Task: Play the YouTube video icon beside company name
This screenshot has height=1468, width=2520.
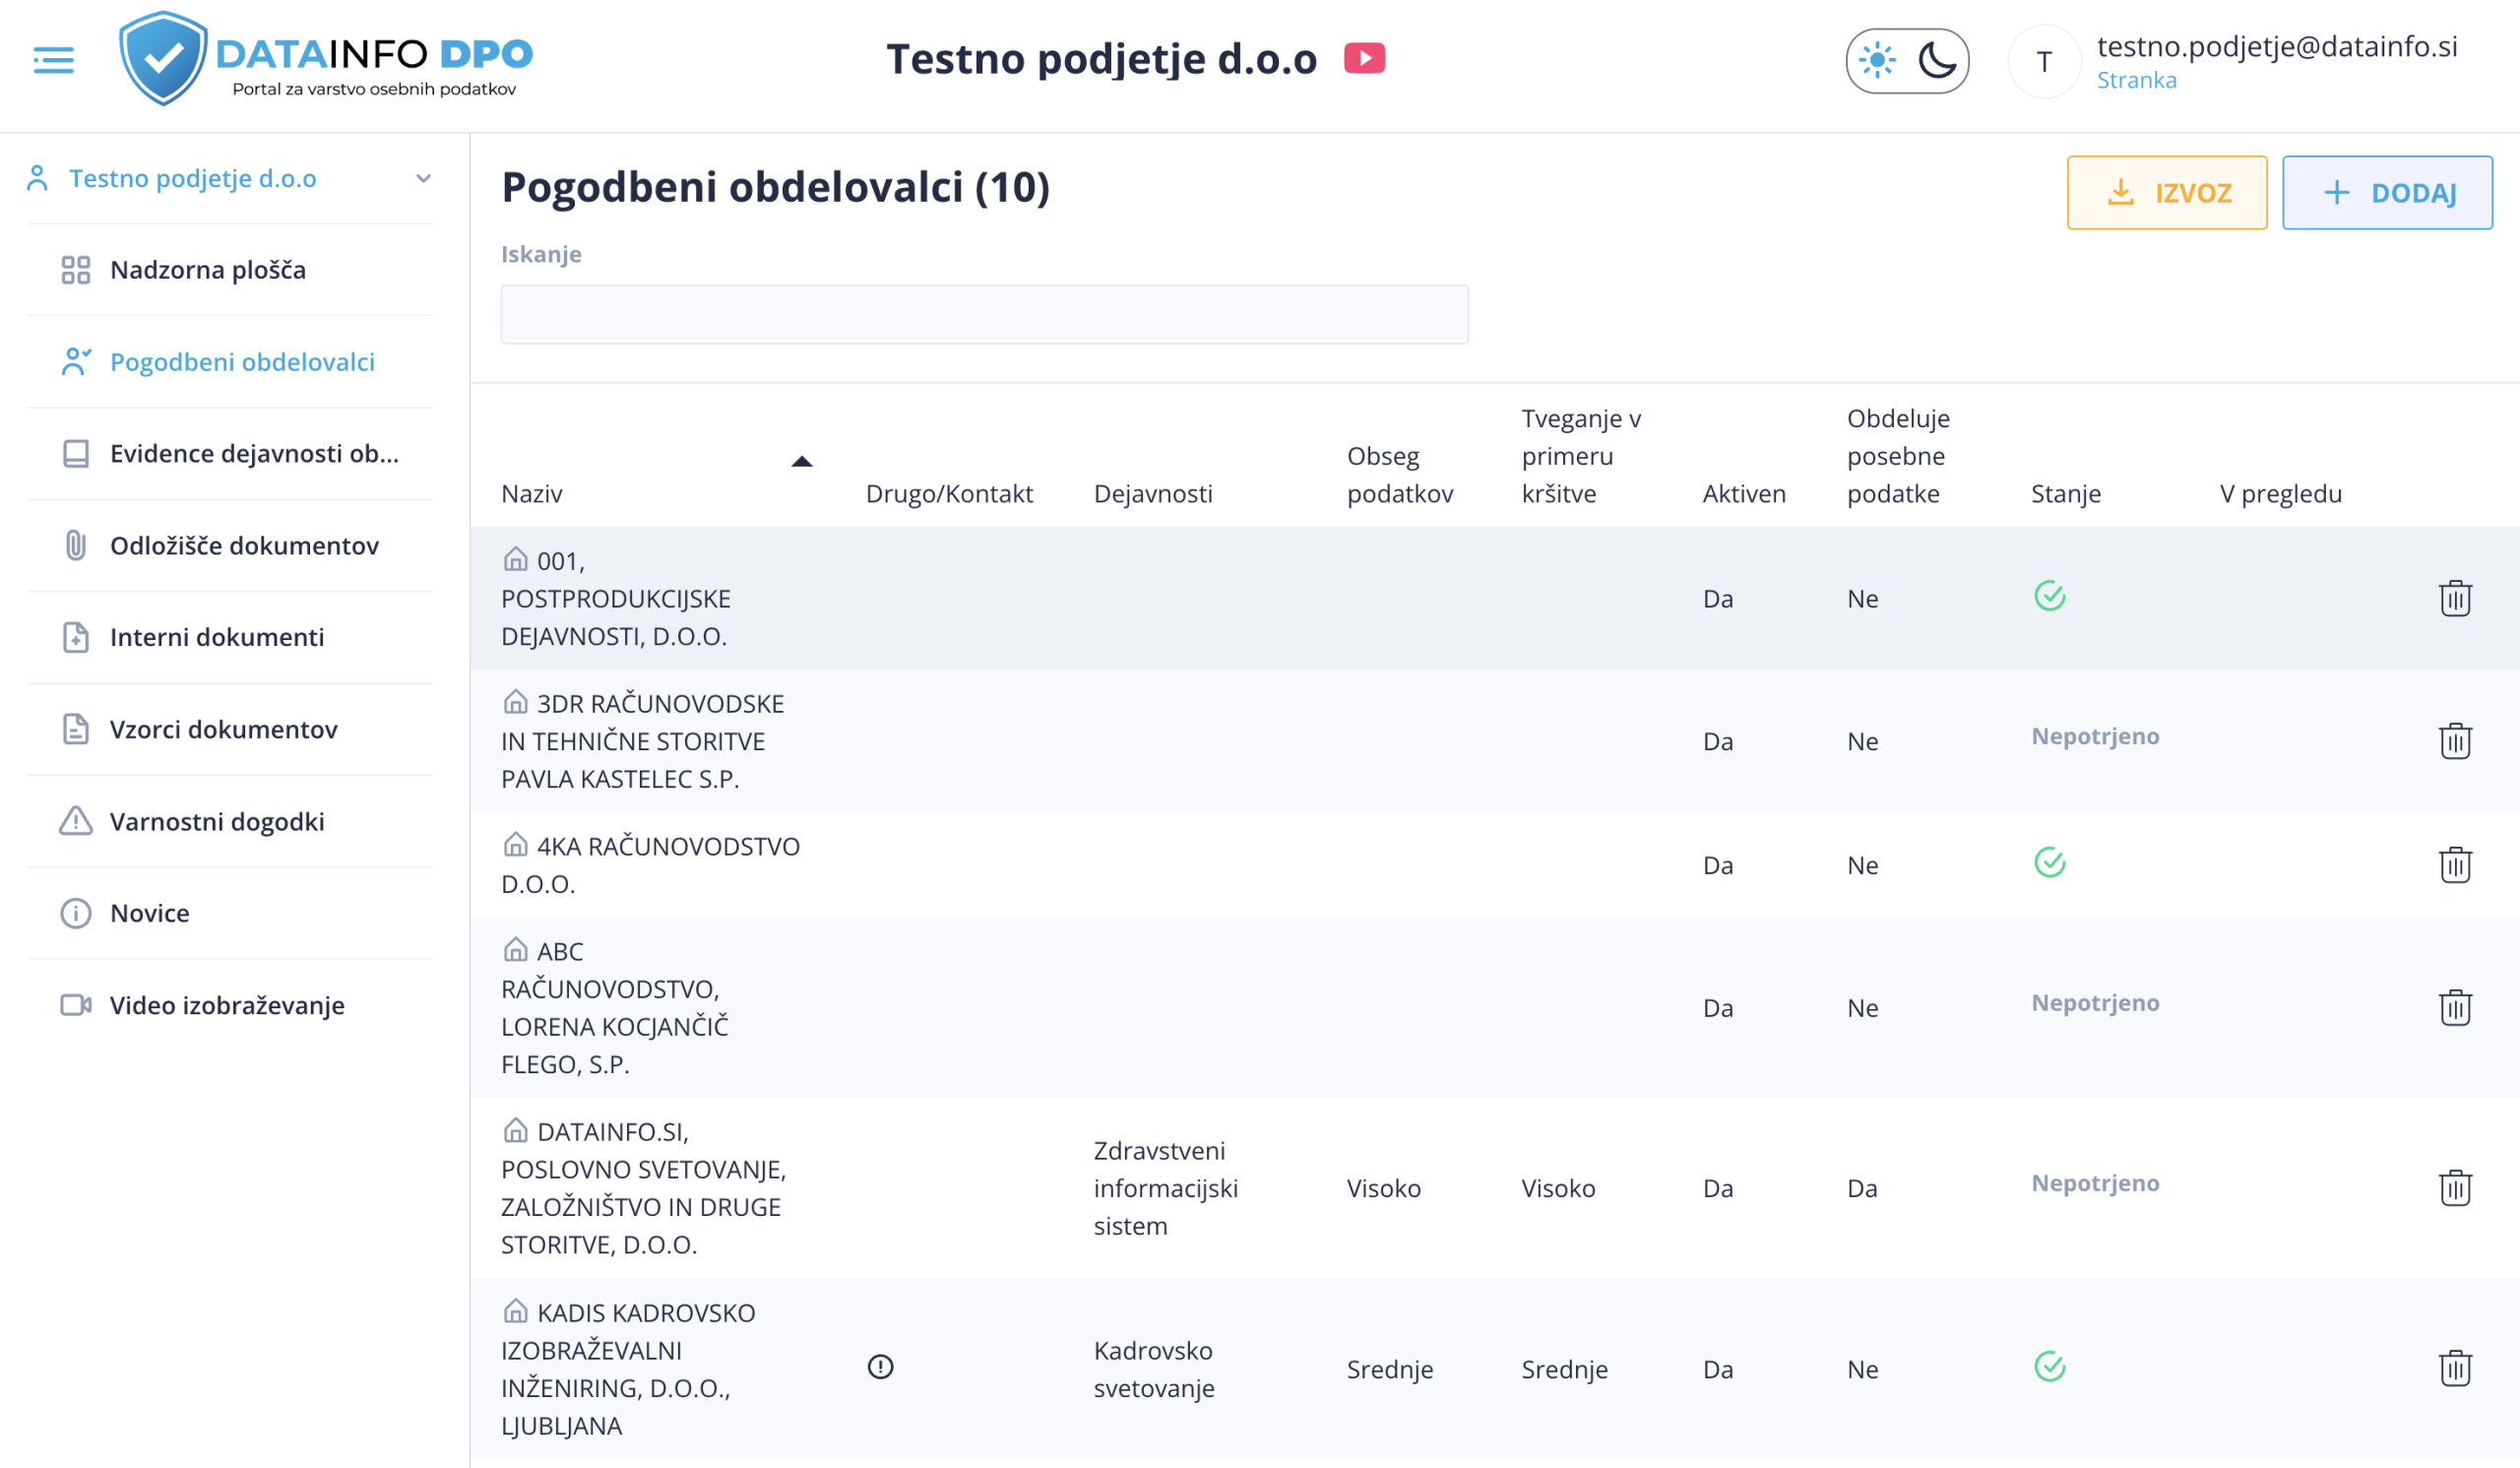Action: (x=1364, y=58)
